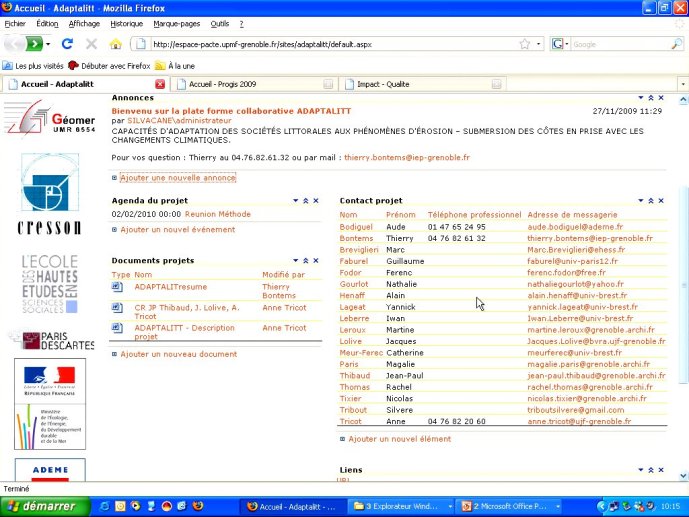Open the Liens web part menu

coord(641,470)
